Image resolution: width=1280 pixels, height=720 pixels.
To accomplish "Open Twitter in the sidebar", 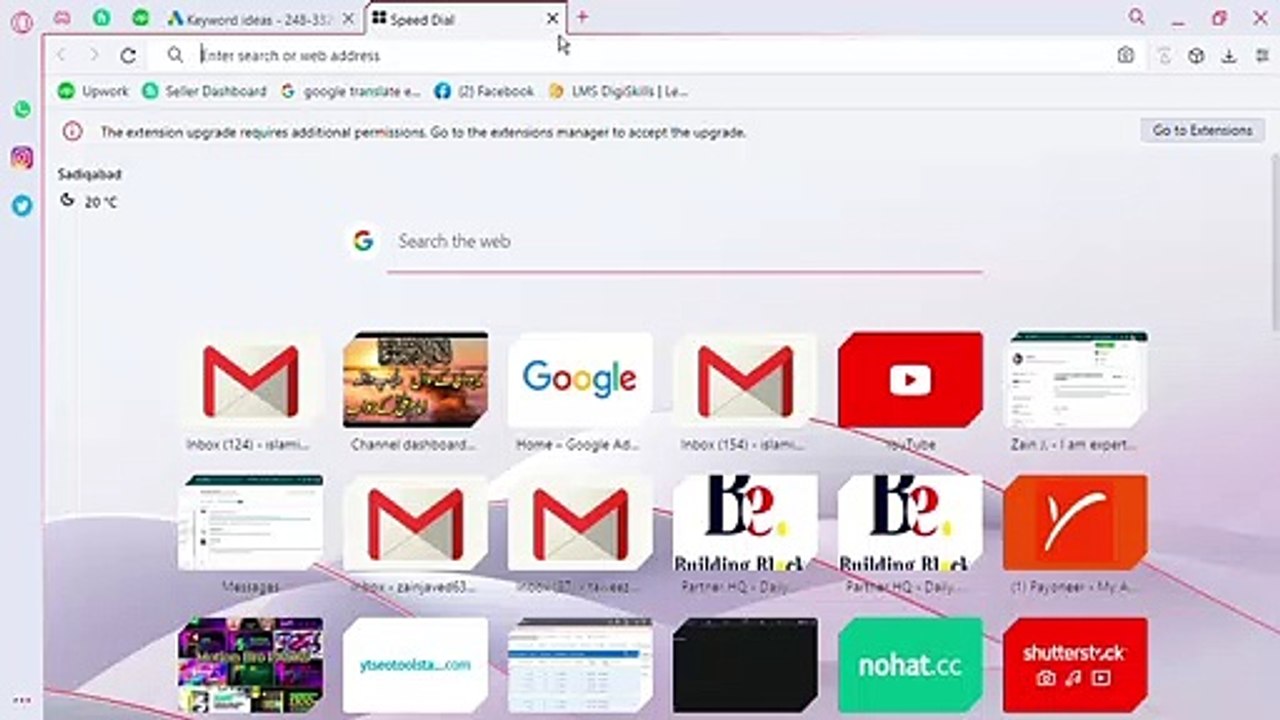I will (22, 205).
